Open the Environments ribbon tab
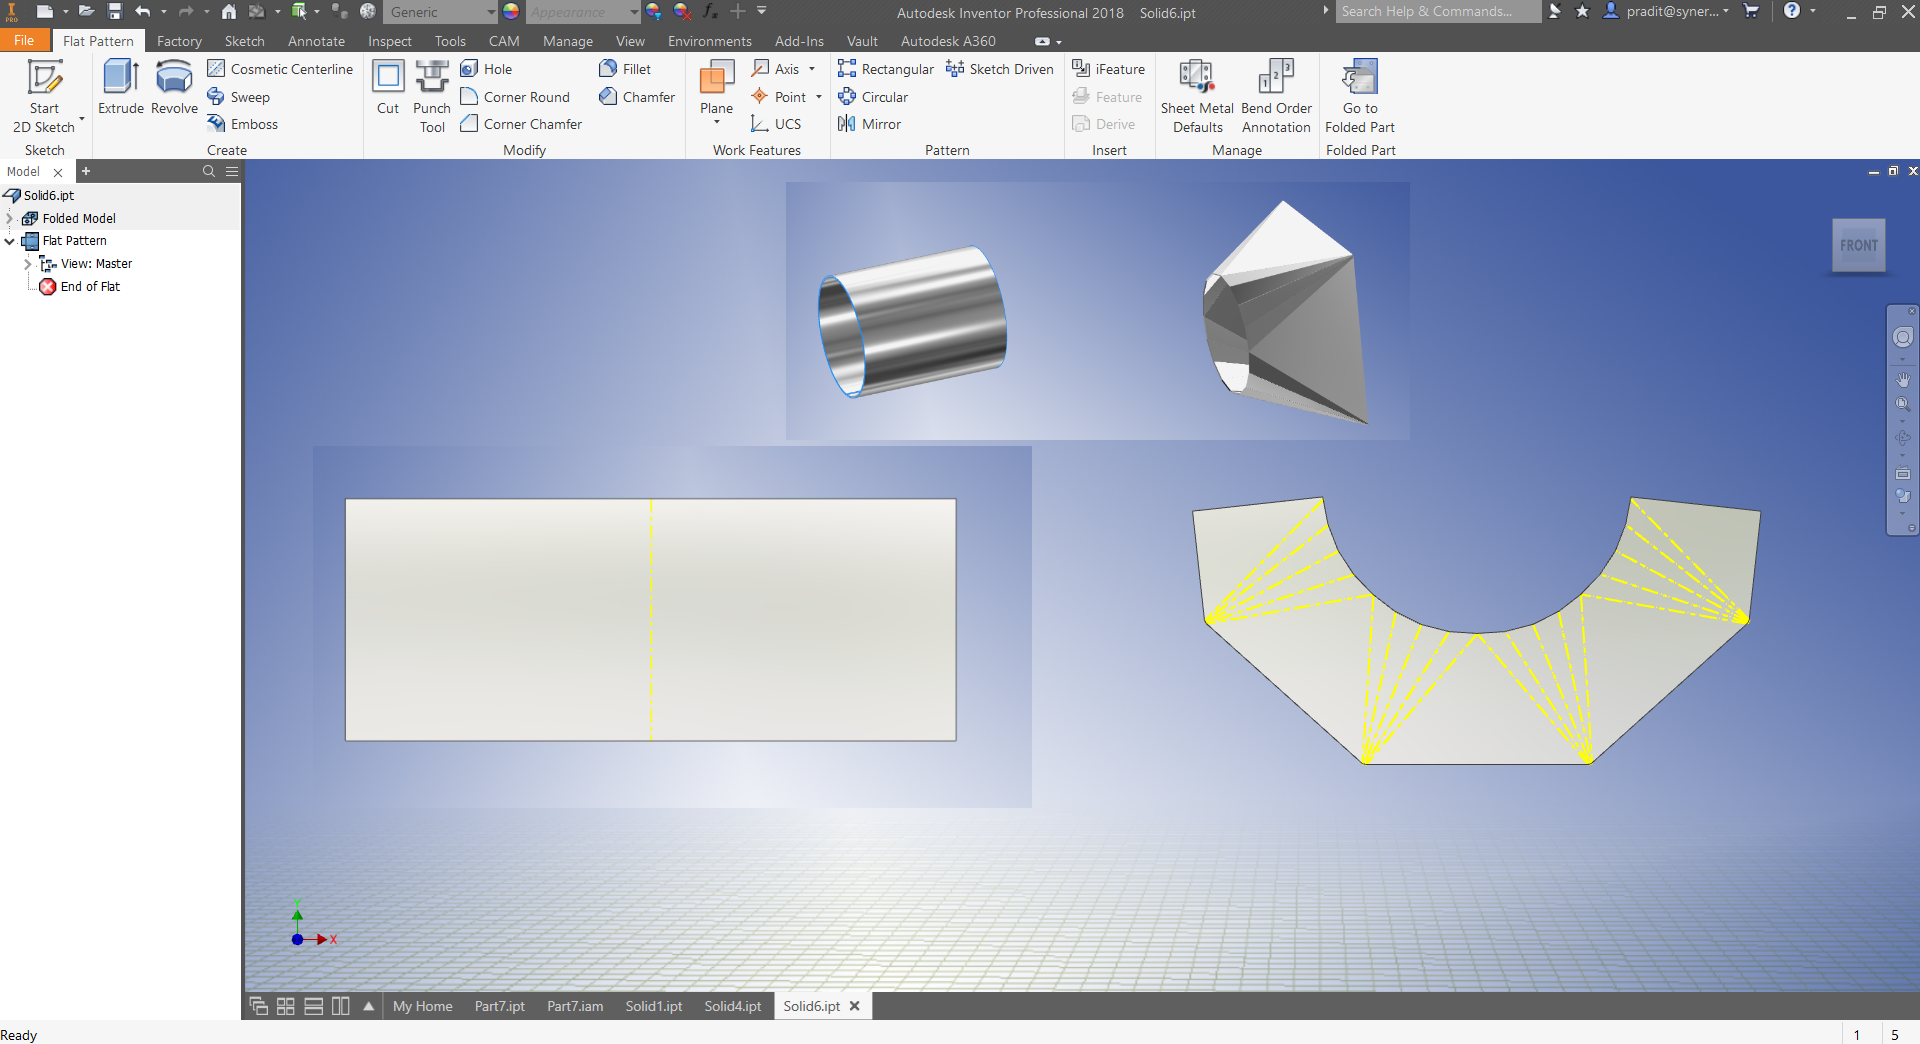 coord(708,41)
